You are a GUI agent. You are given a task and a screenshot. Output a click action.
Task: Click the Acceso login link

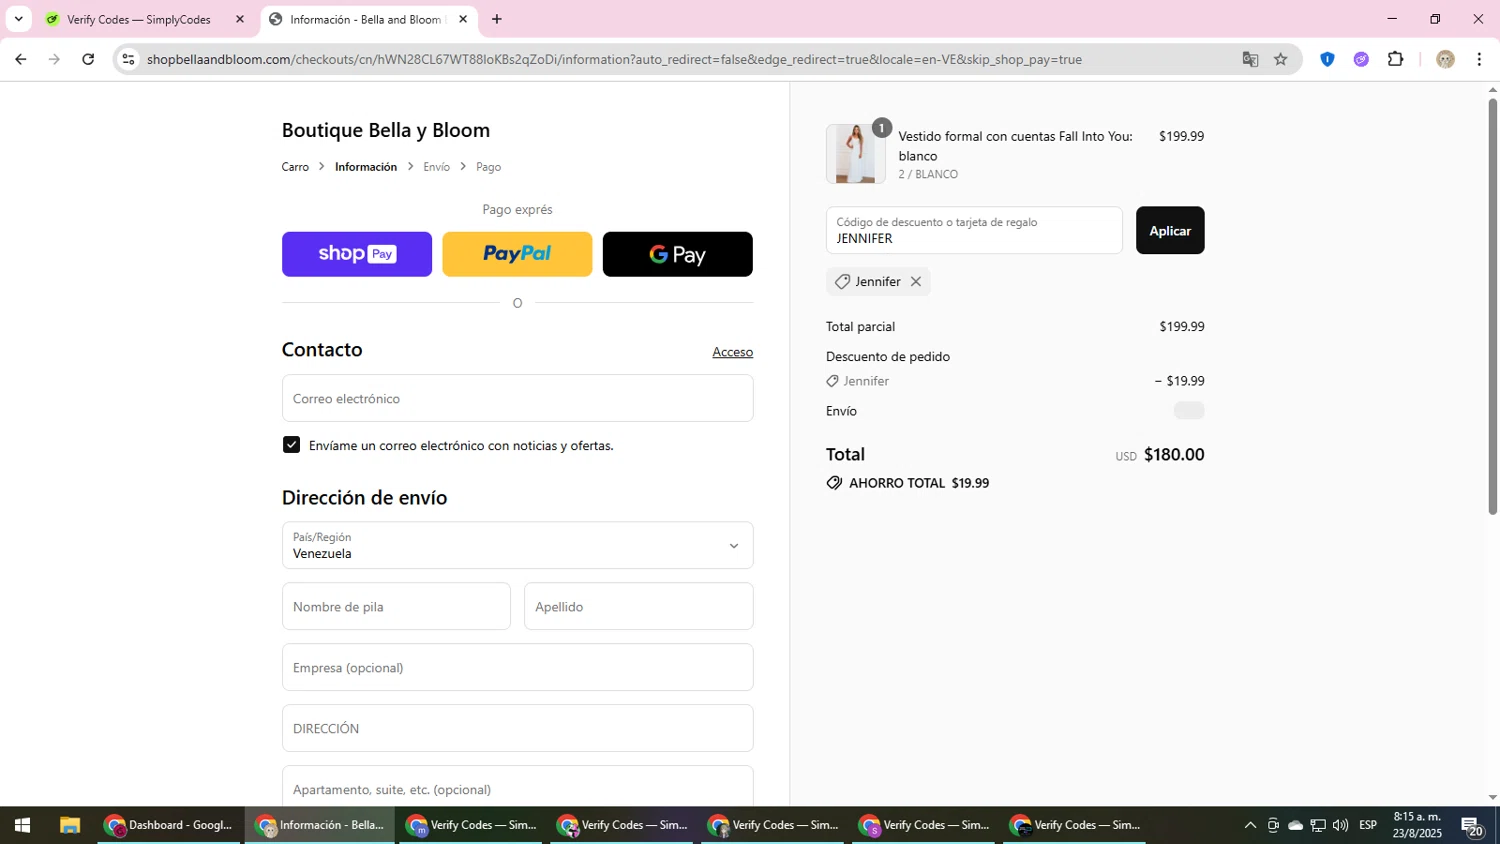(733, 352)
